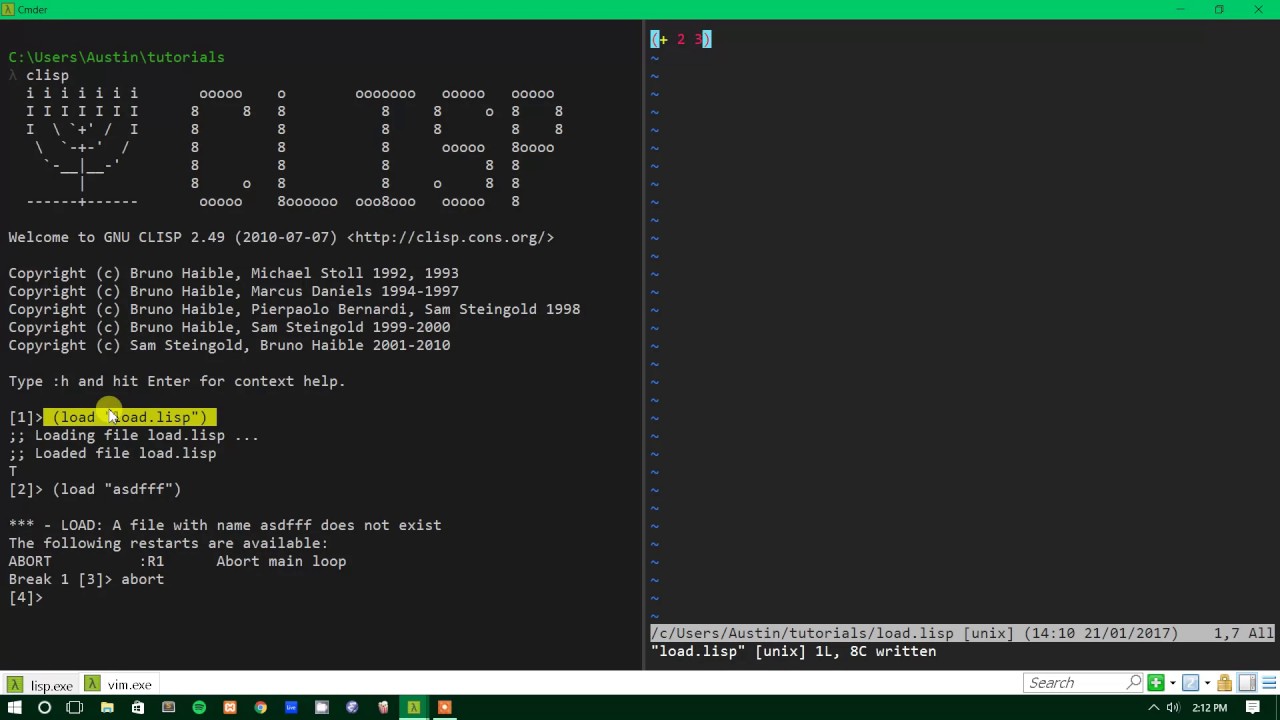Open Windows Action Center notifications
The width and height of the screenshot is (1280, 720).
point(1253,708)
